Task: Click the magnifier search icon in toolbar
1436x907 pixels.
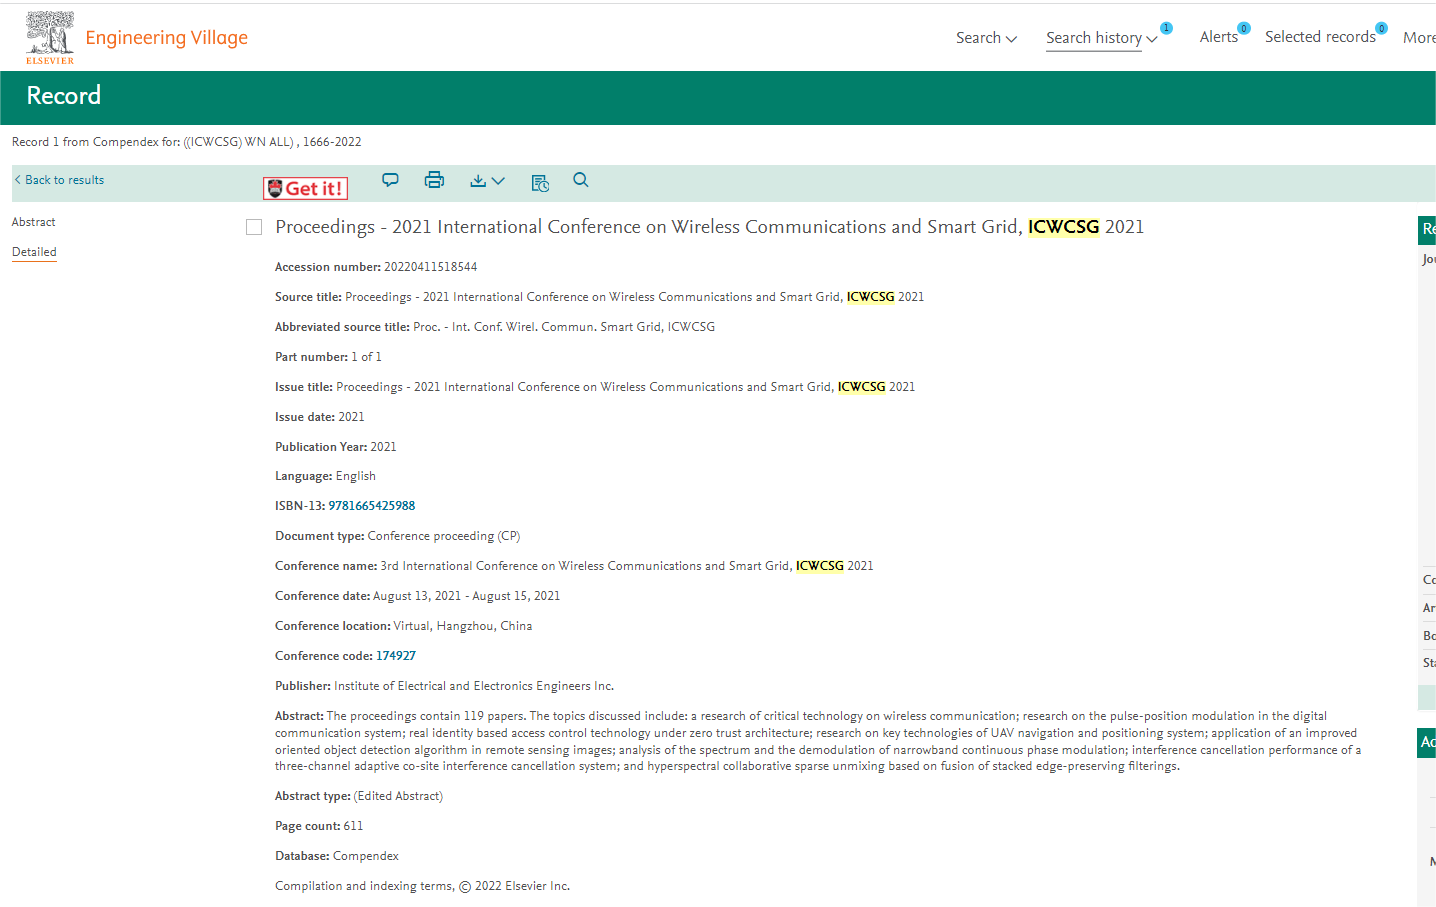Action: point(581,180)
